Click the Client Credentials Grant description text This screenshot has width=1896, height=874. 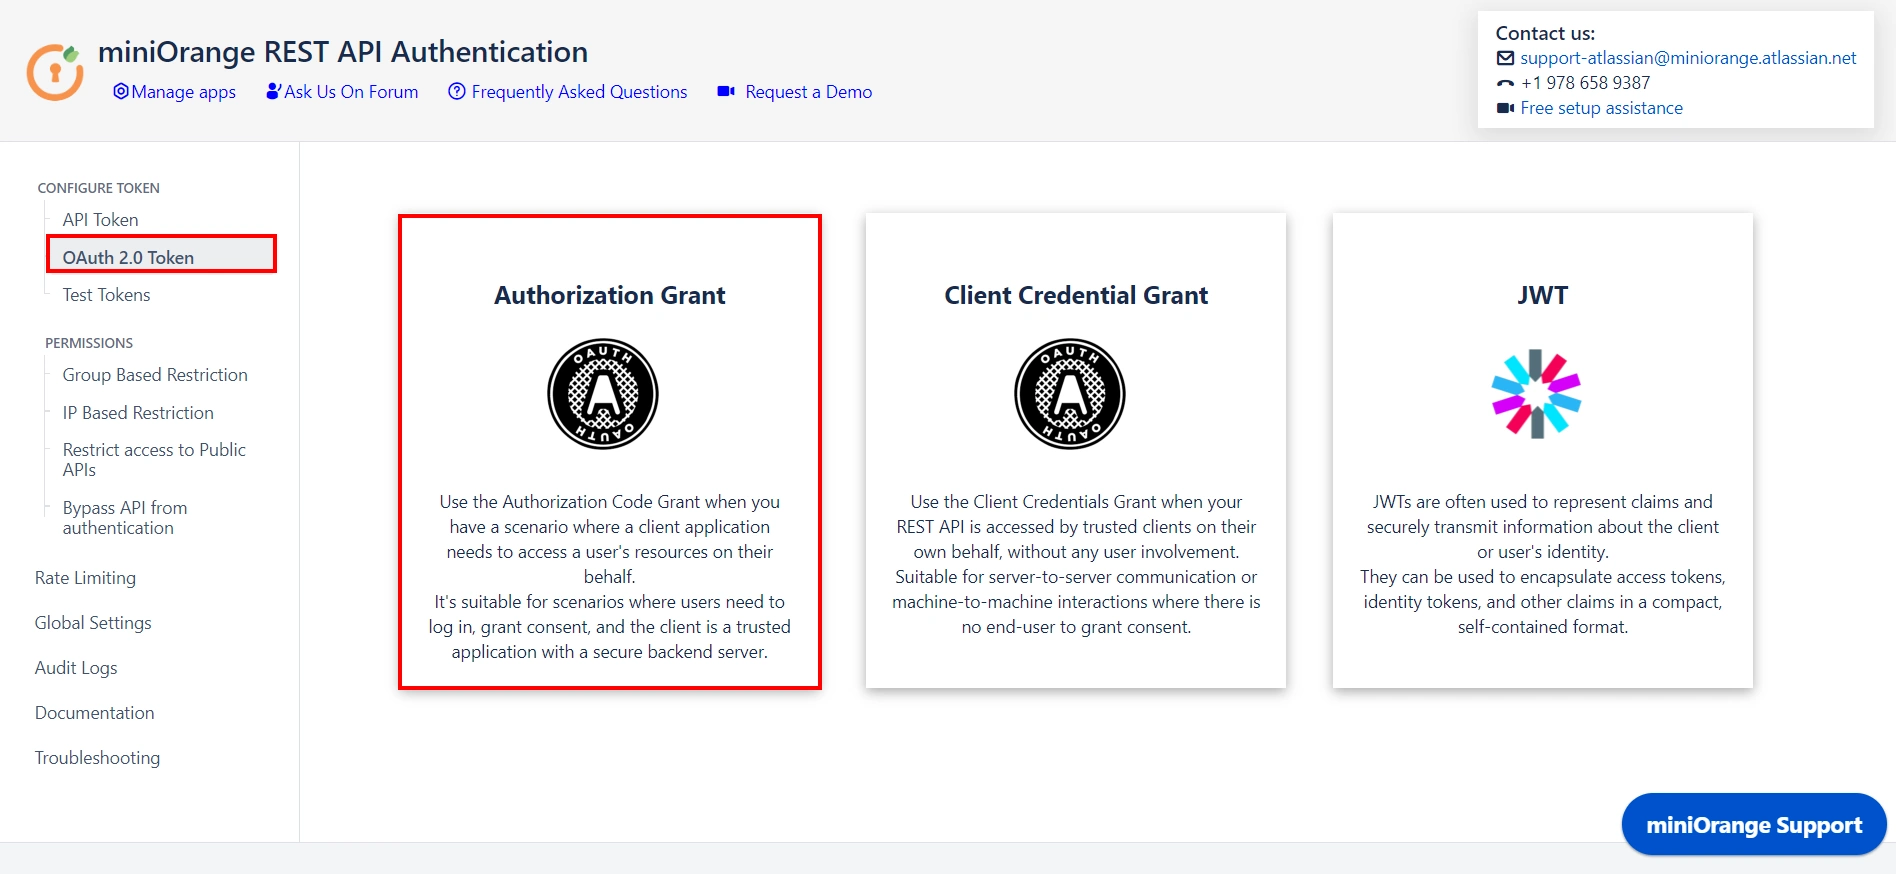click(1076, 564)
